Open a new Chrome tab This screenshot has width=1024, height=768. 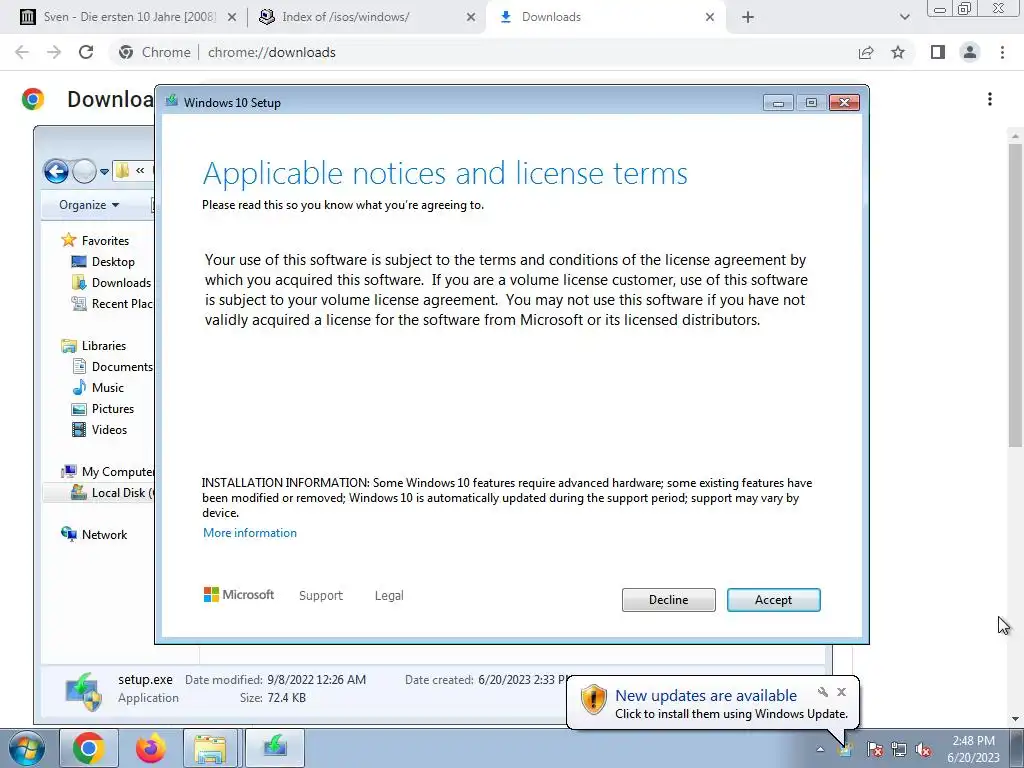(x=748, y=18)
